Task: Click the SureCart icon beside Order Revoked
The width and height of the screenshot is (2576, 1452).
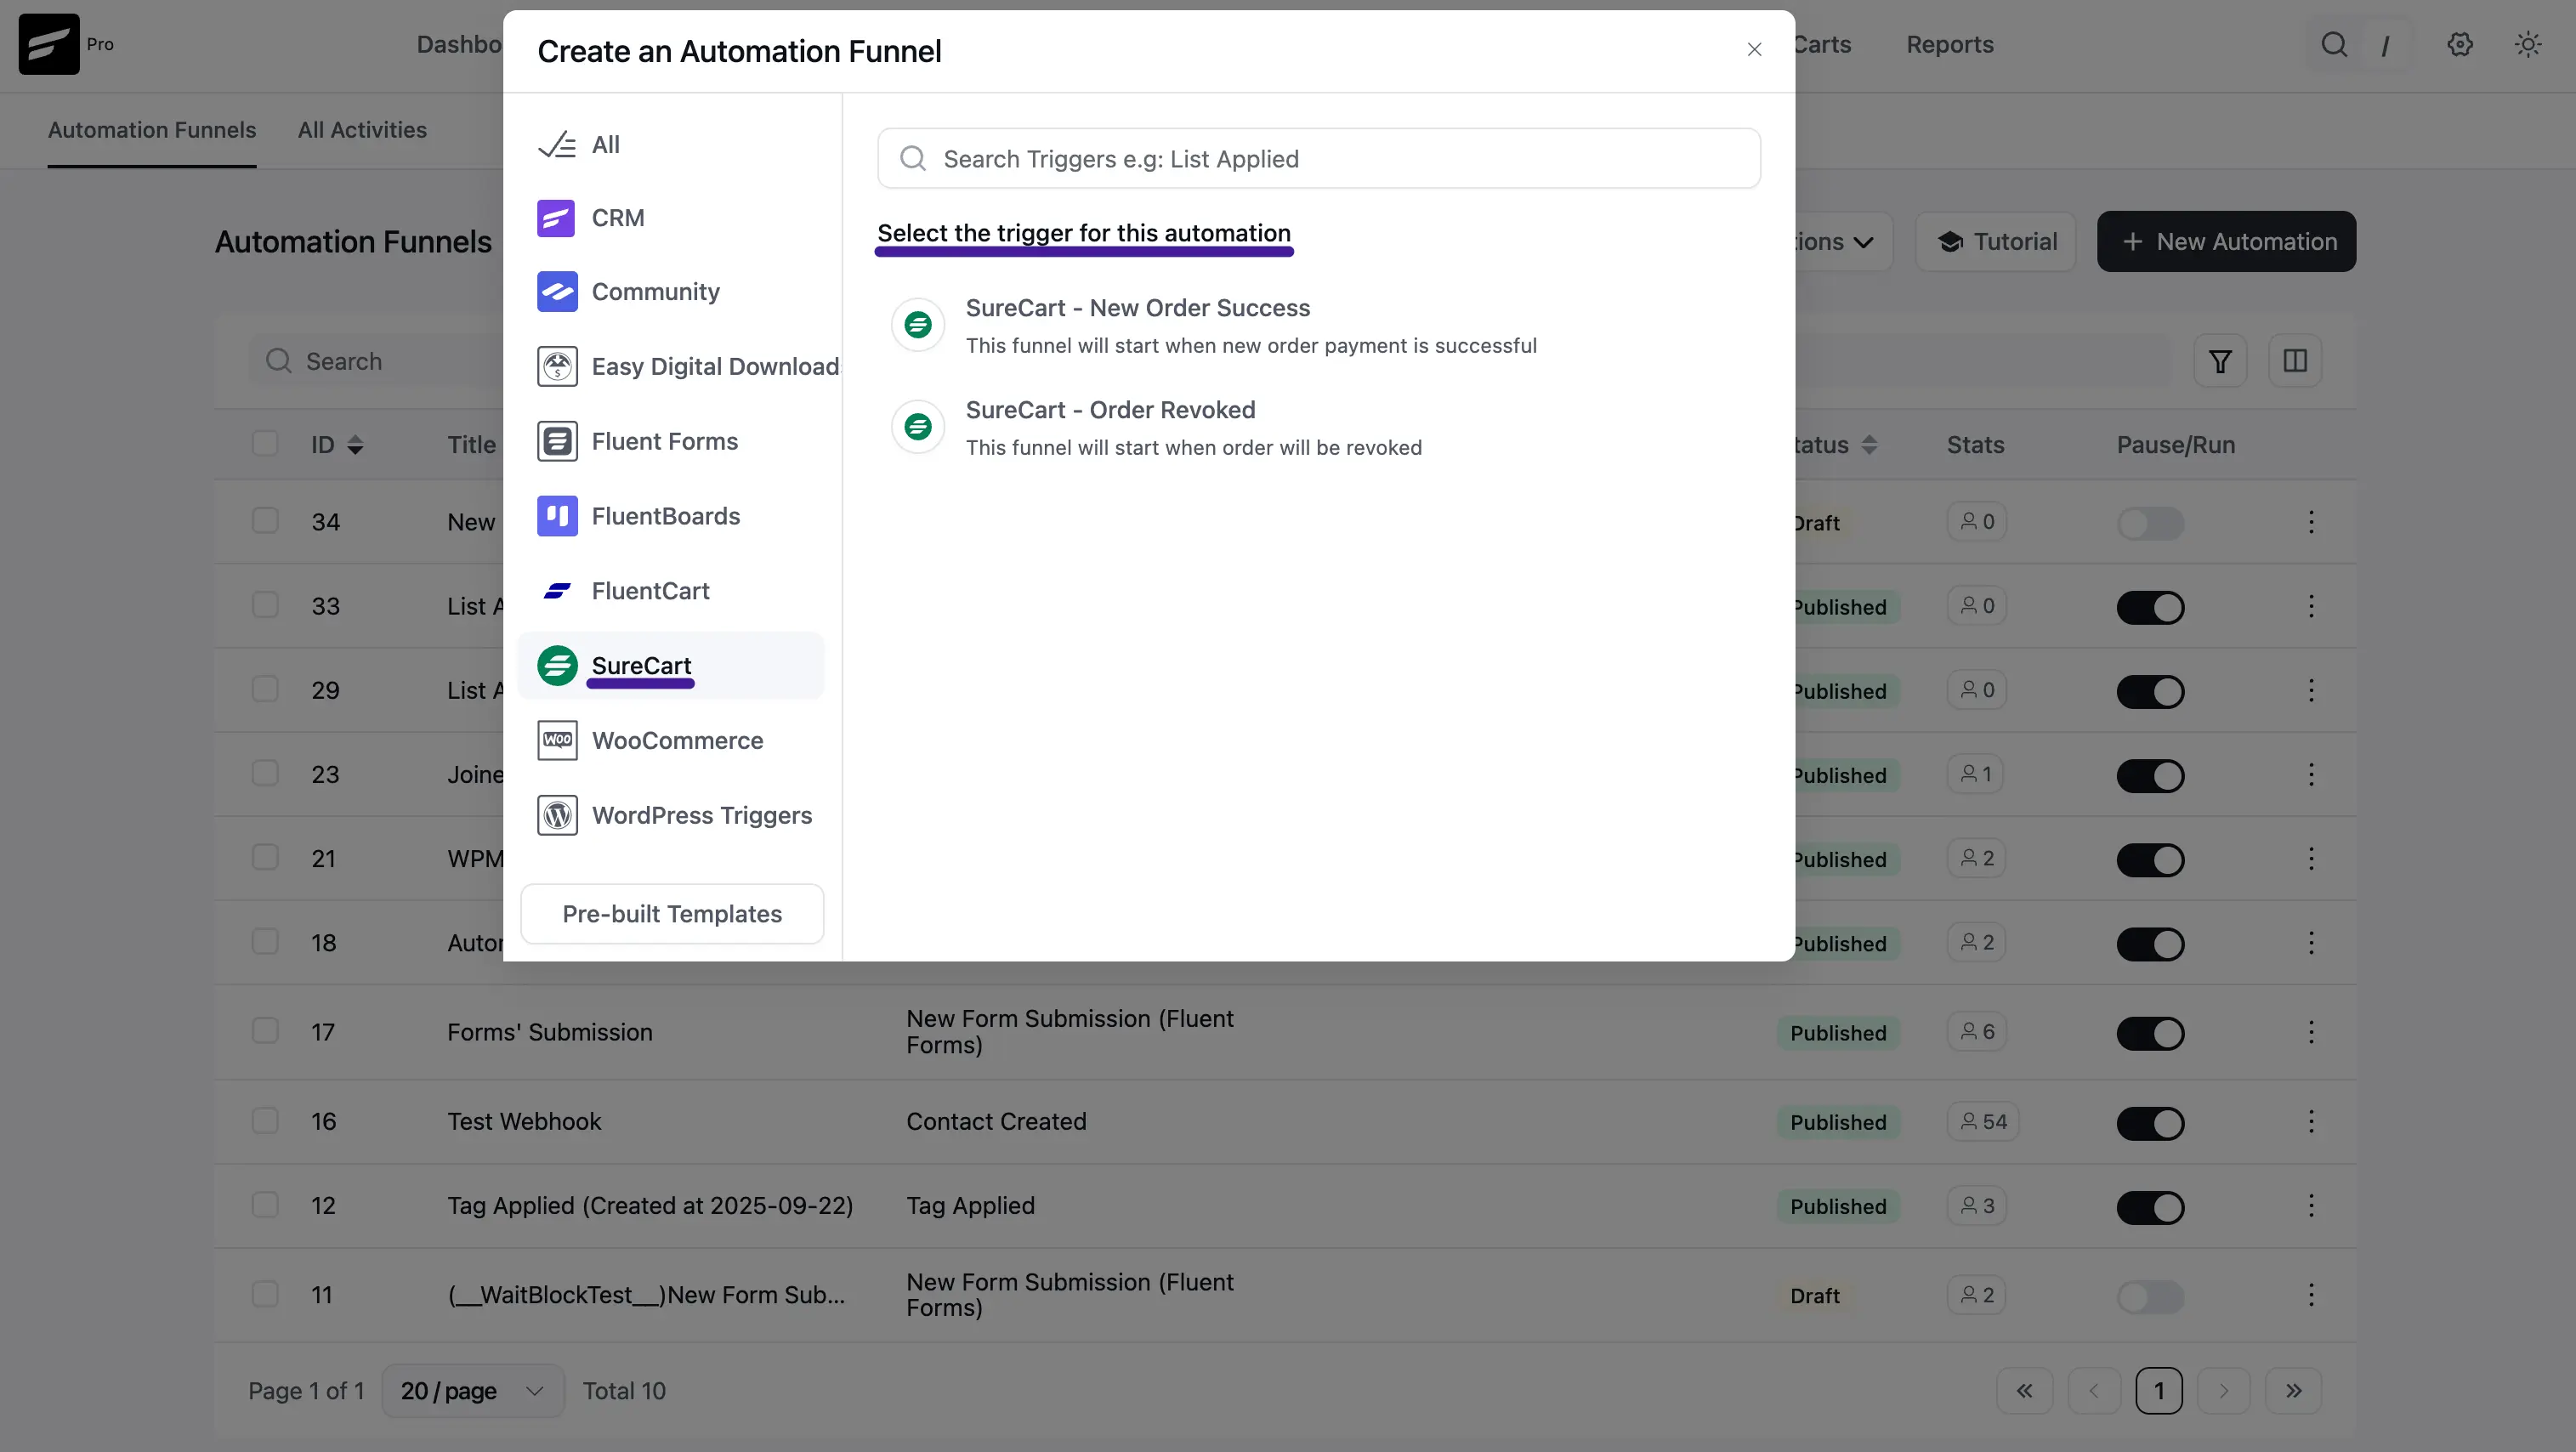Action: (x=918, y=428)
